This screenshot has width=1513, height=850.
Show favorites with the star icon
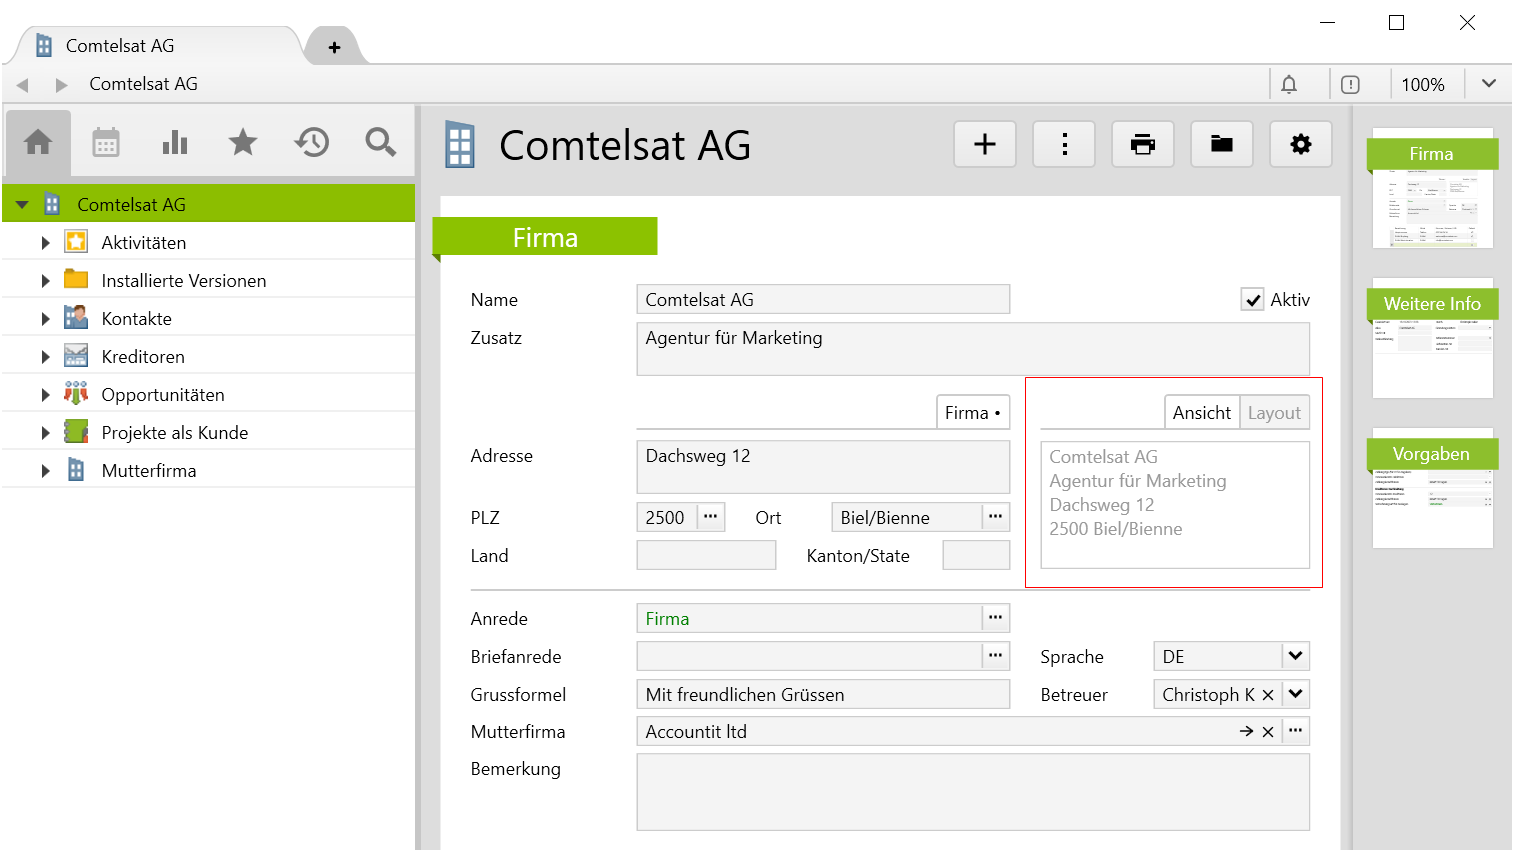243,143
